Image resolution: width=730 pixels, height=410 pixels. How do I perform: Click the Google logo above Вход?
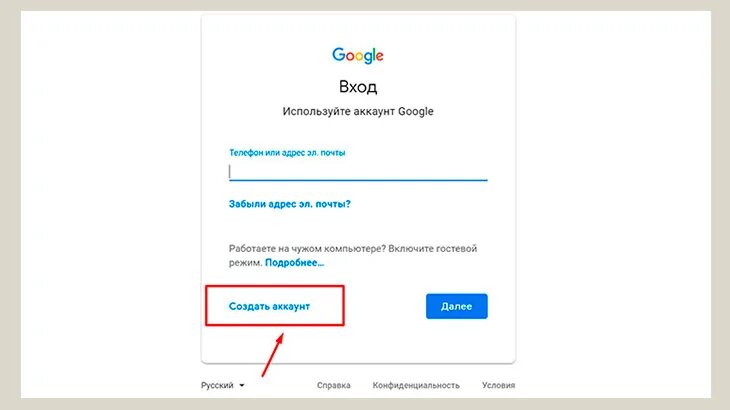[358, 55]
